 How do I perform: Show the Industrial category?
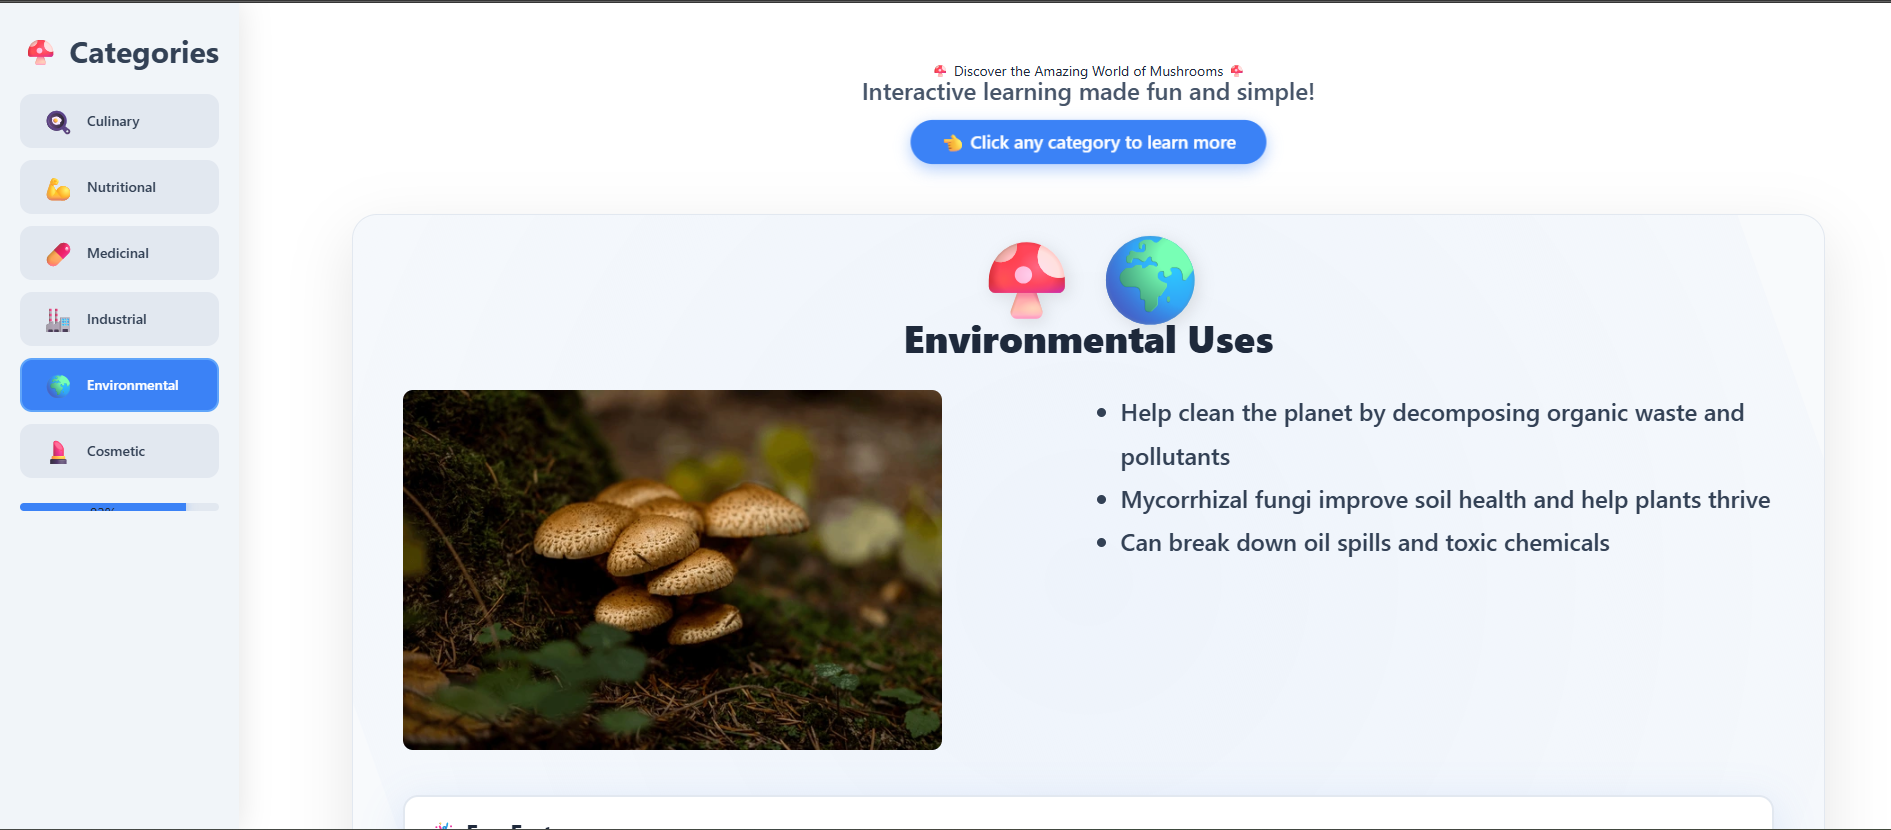pos(119,319)
